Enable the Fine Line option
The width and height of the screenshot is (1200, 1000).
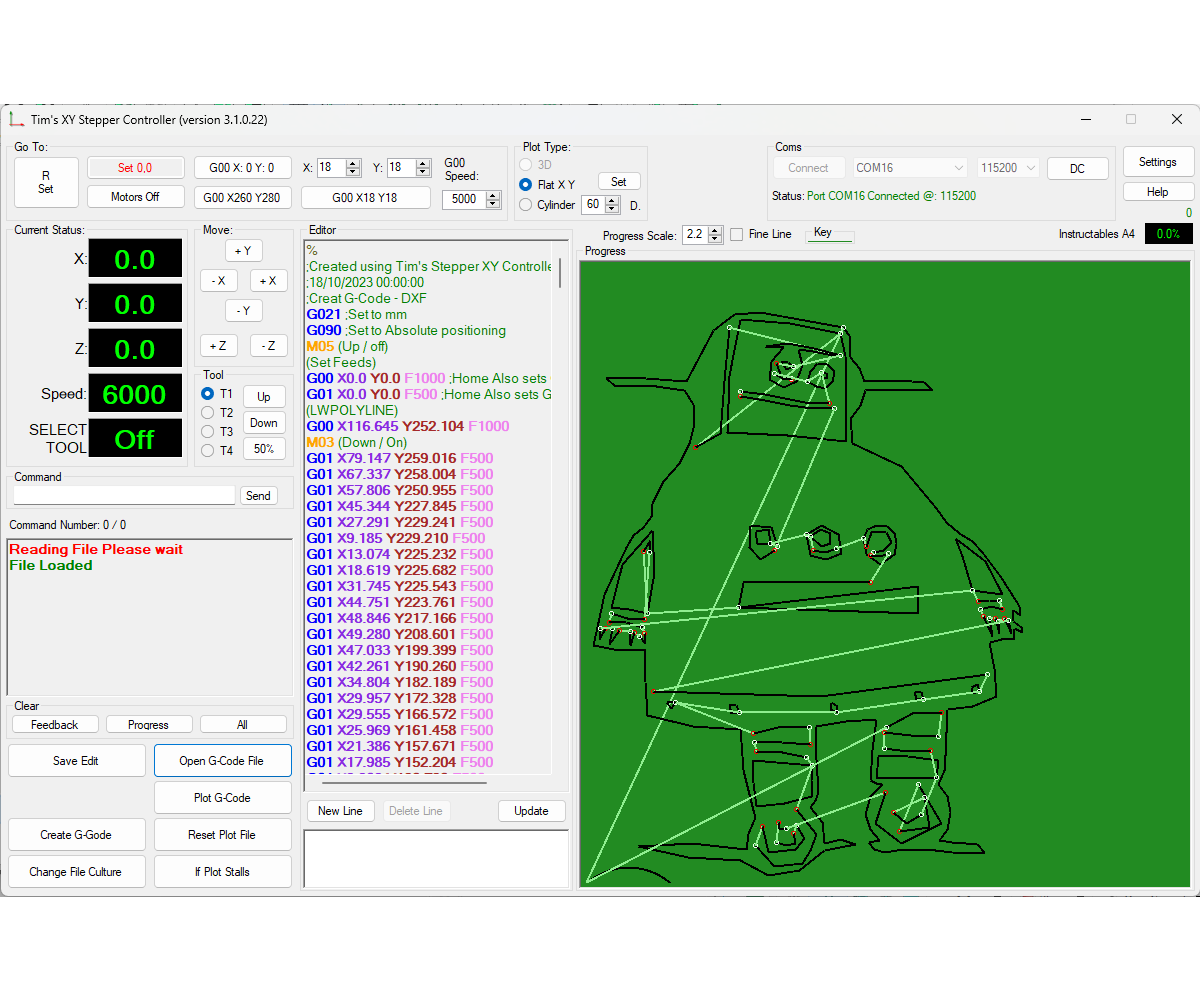[737, 234]
